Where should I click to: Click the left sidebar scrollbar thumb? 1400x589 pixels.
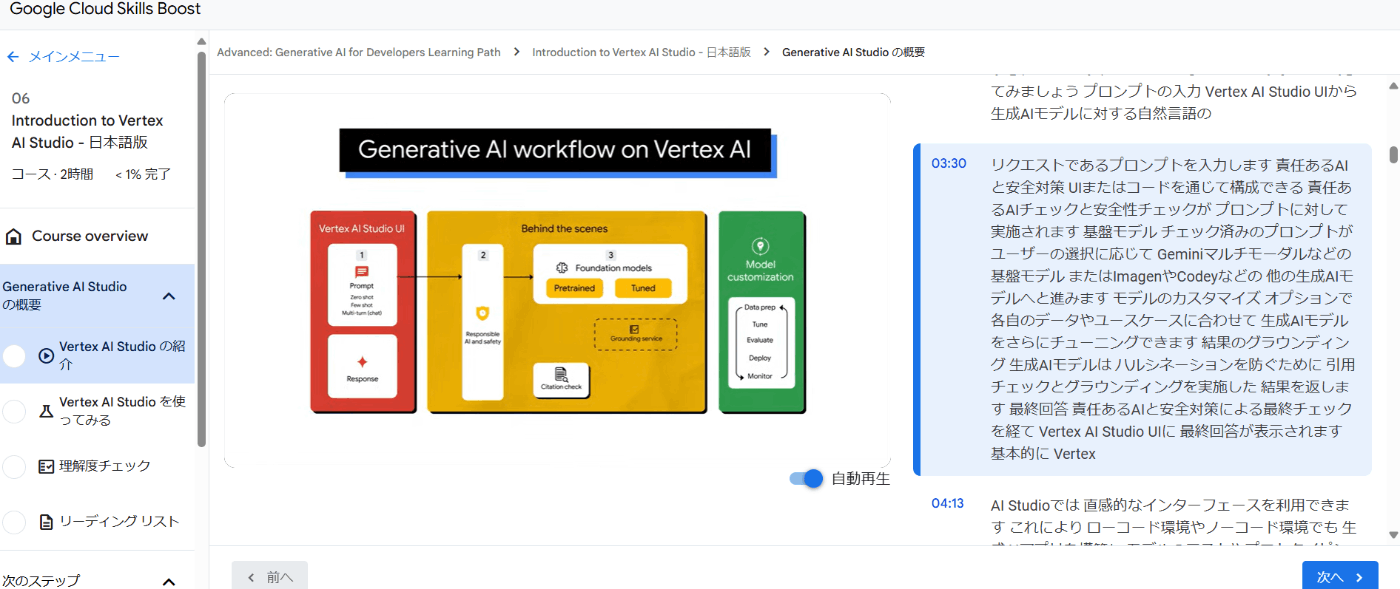202,247
